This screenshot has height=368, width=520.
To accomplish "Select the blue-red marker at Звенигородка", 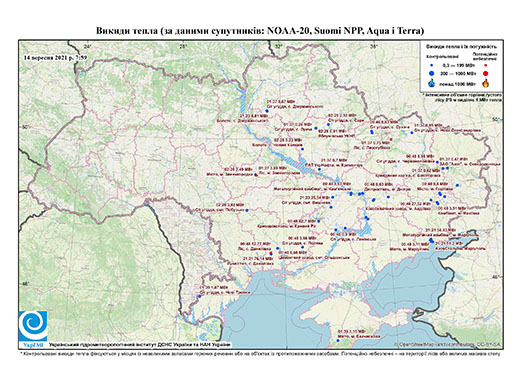I will (x=256, y=175).
